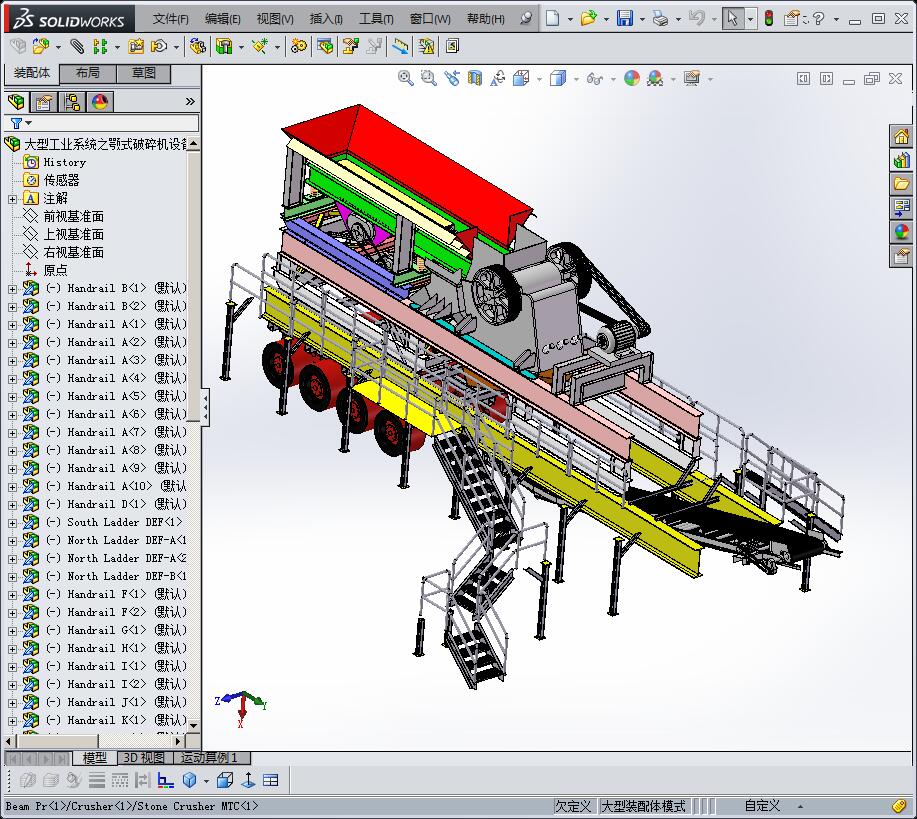Open the 视图(V) menu
The width and height of the screenshot is (917, 819).
pos(275,19)
